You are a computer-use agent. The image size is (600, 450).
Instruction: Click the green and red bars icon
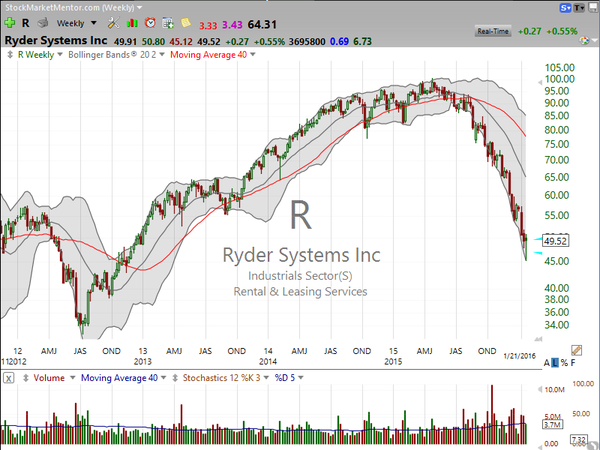[132, 23]
